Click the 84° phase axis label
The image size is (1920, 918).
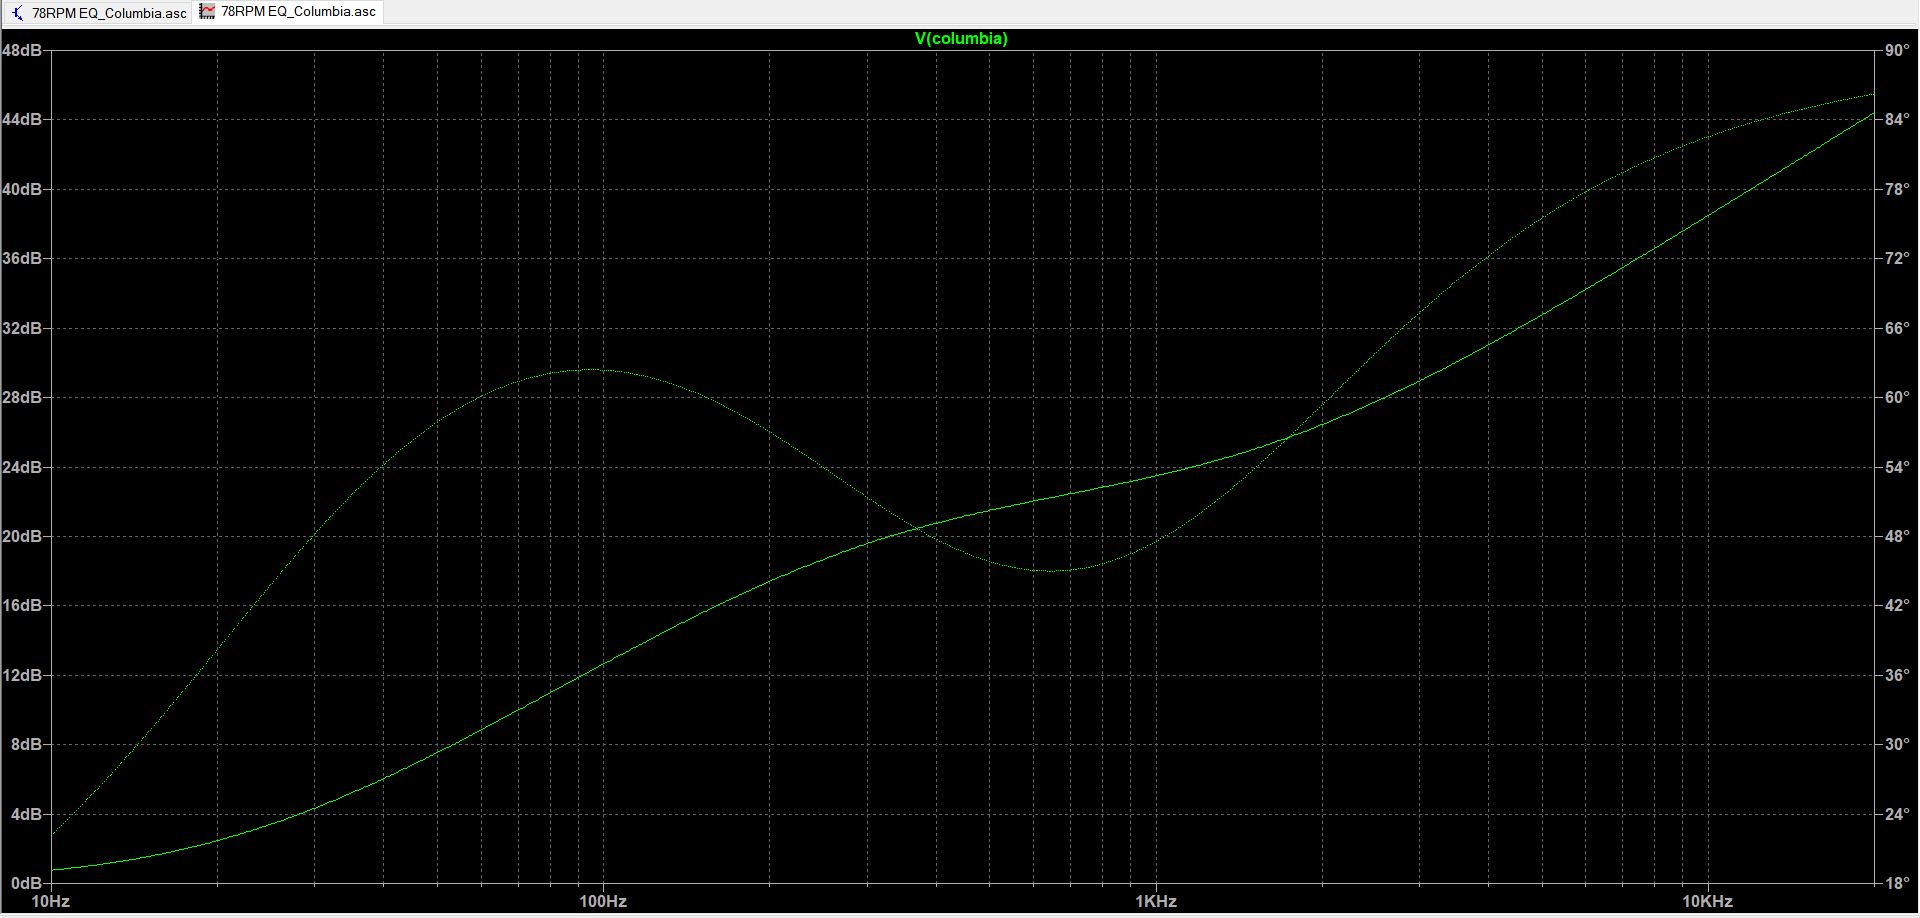(1897, 119)
